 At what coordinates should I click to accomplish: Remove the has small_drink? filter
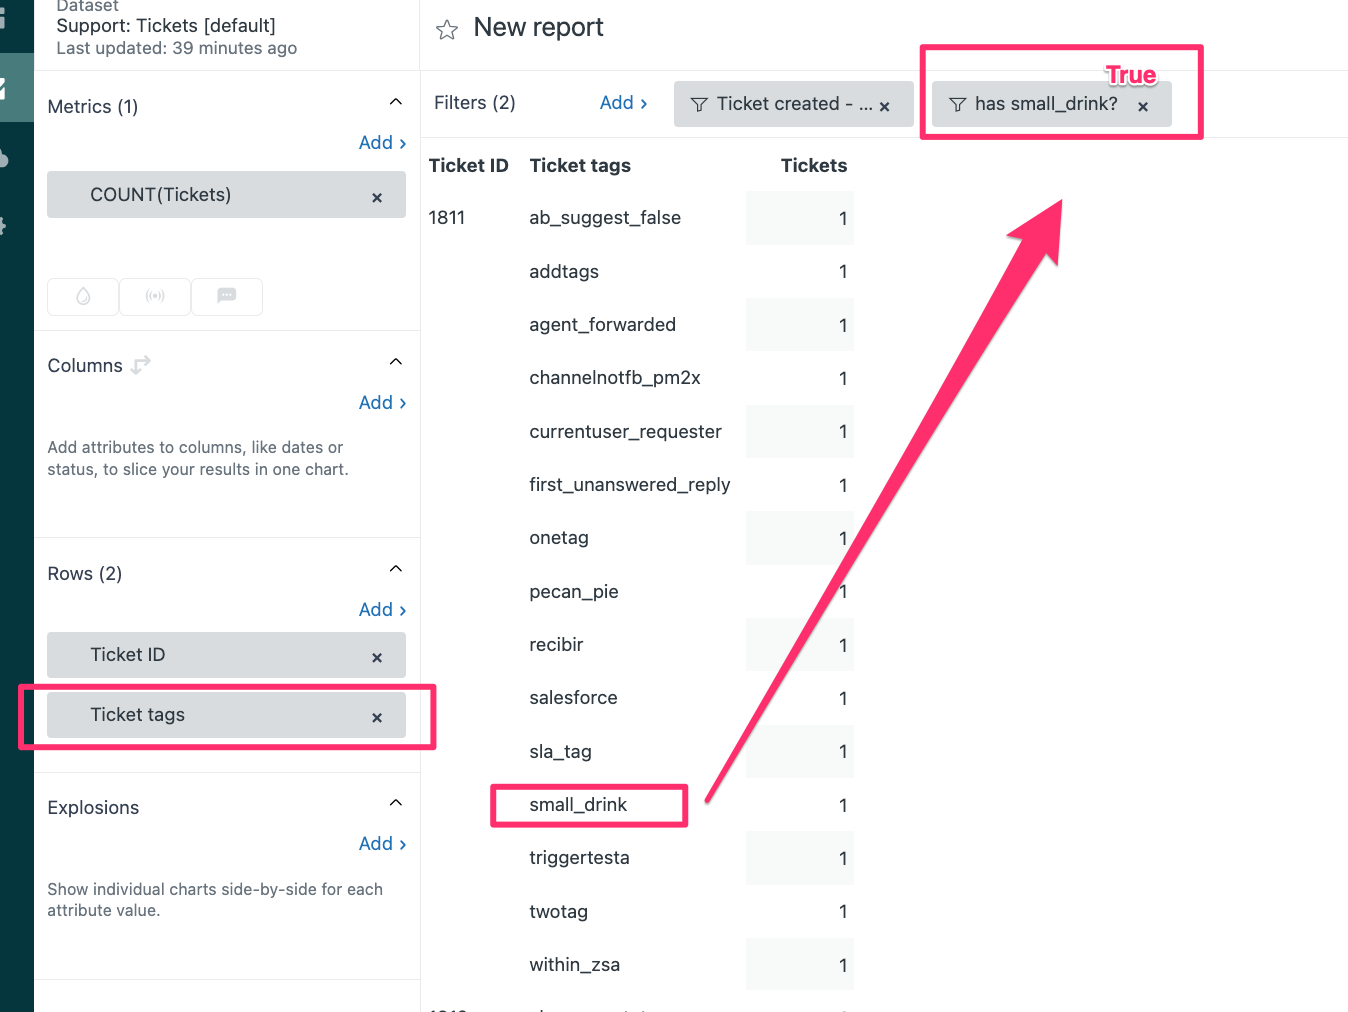click(1143, 106)
